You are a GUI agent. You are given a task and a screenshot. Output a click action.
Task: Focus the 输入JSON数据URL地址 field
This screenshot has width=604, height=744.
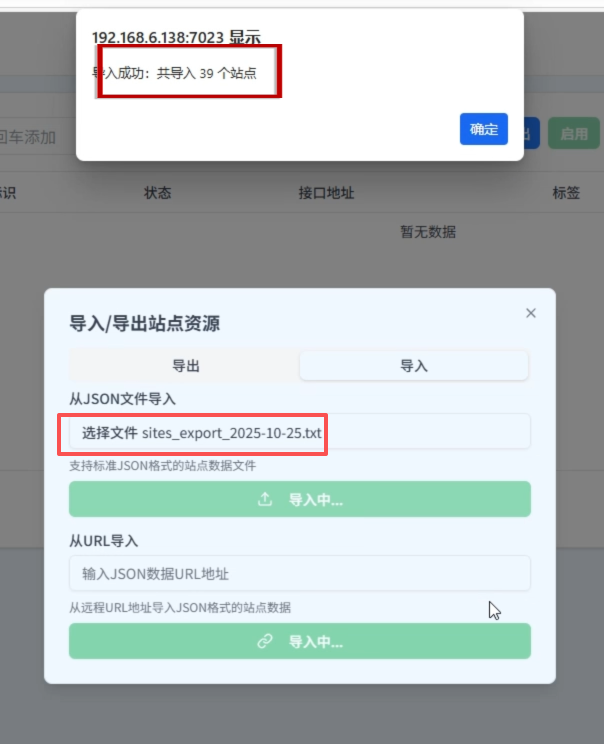[x=299, y=574]
